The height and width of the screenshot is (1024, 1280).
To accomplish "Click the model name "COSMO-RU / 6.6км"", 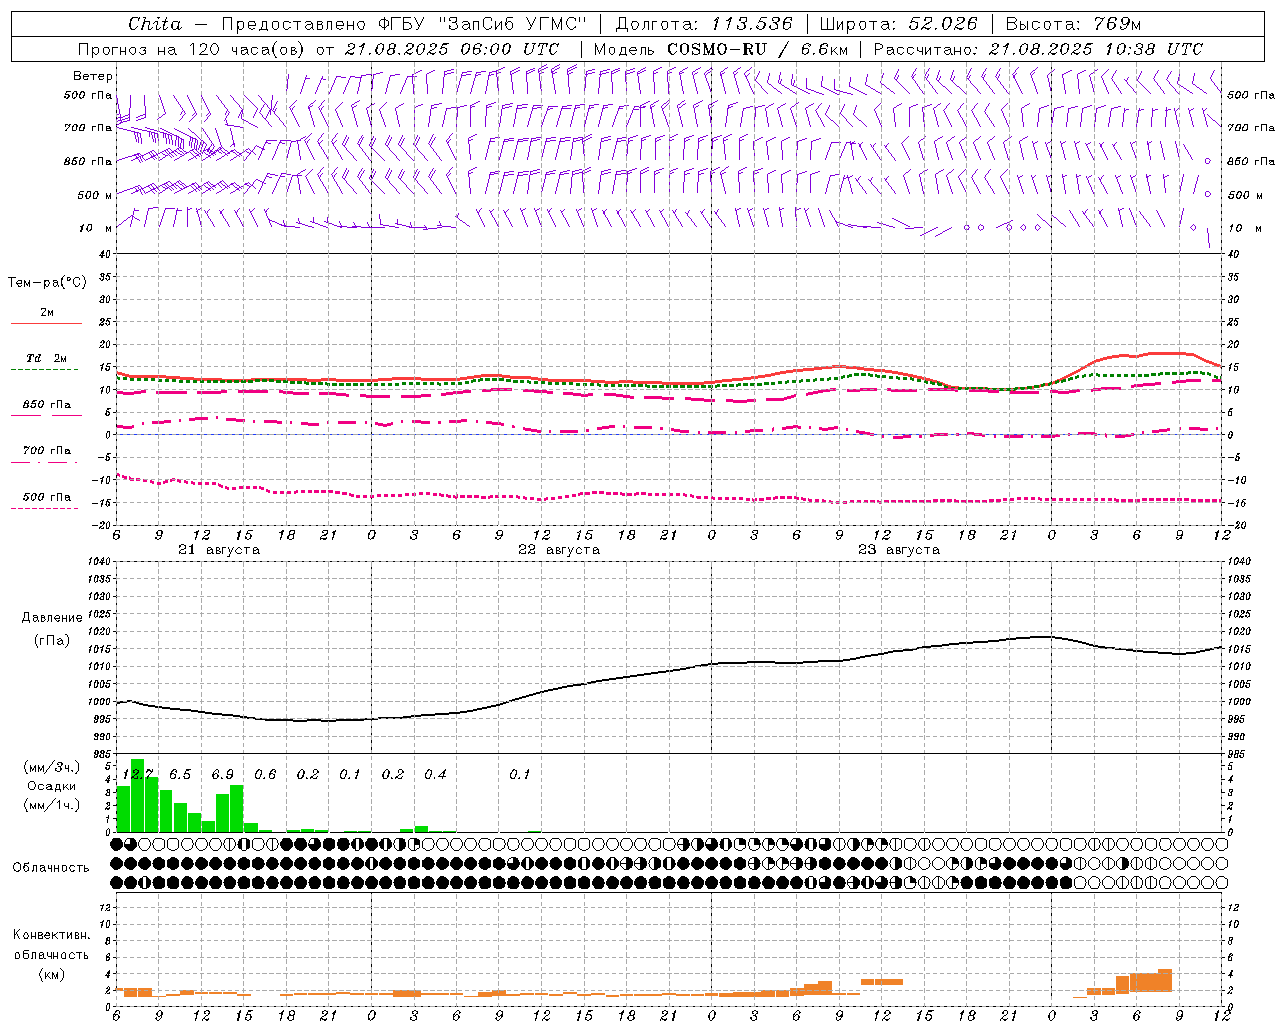I will pos(757,49).
